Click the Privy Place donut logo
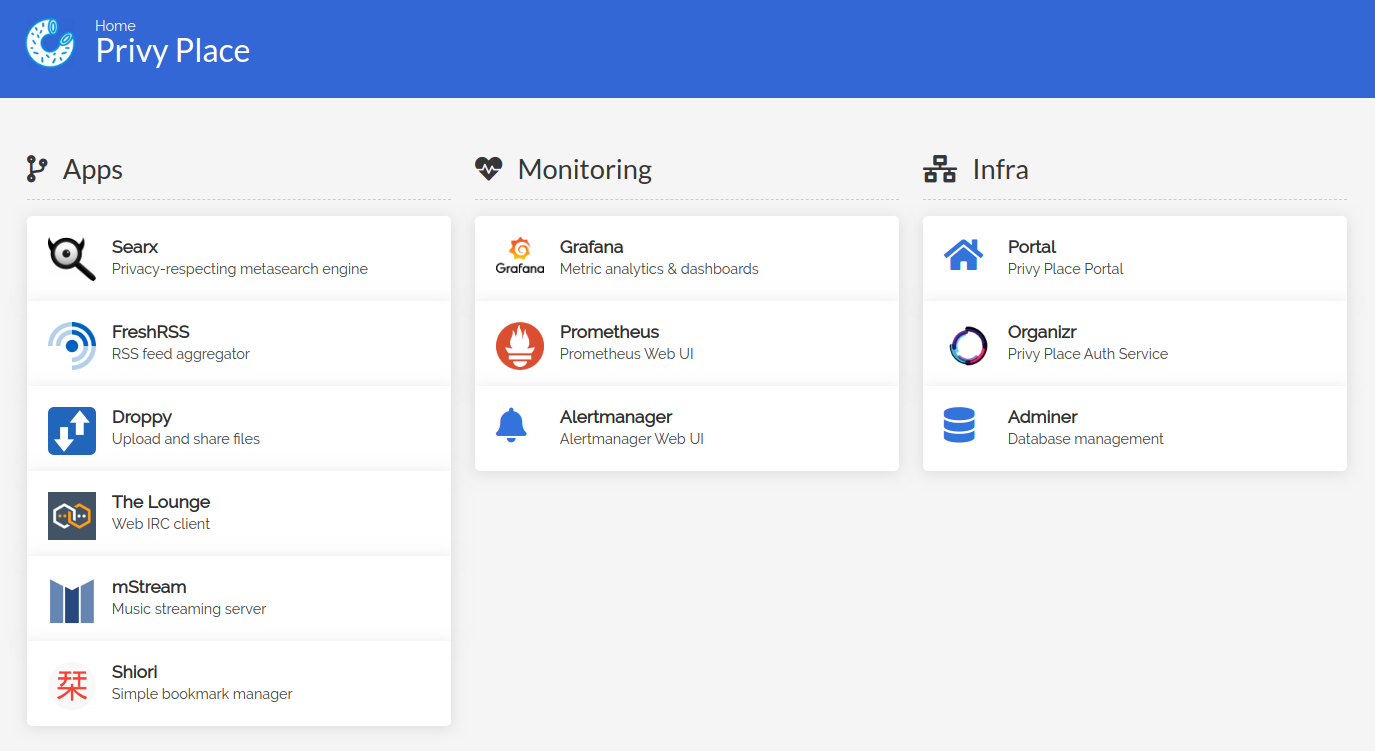The image size is (1375, 751). click(x=50, y=43)
